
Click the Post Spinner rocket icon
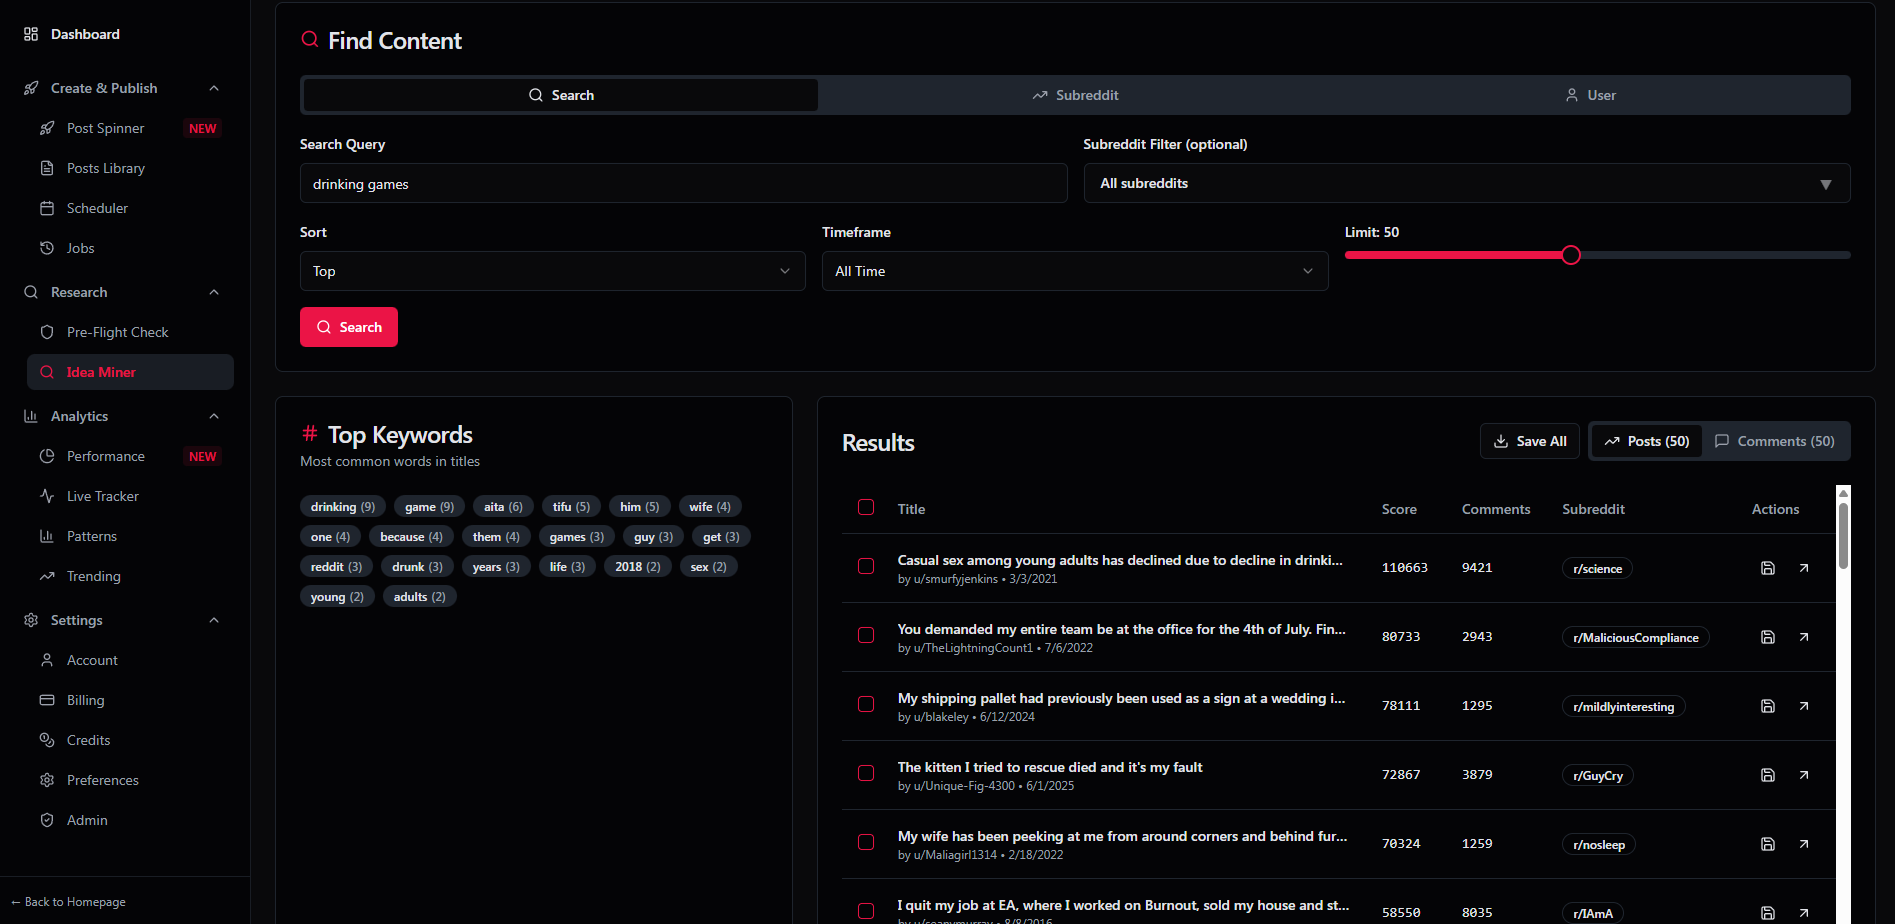tap(47, 128)
